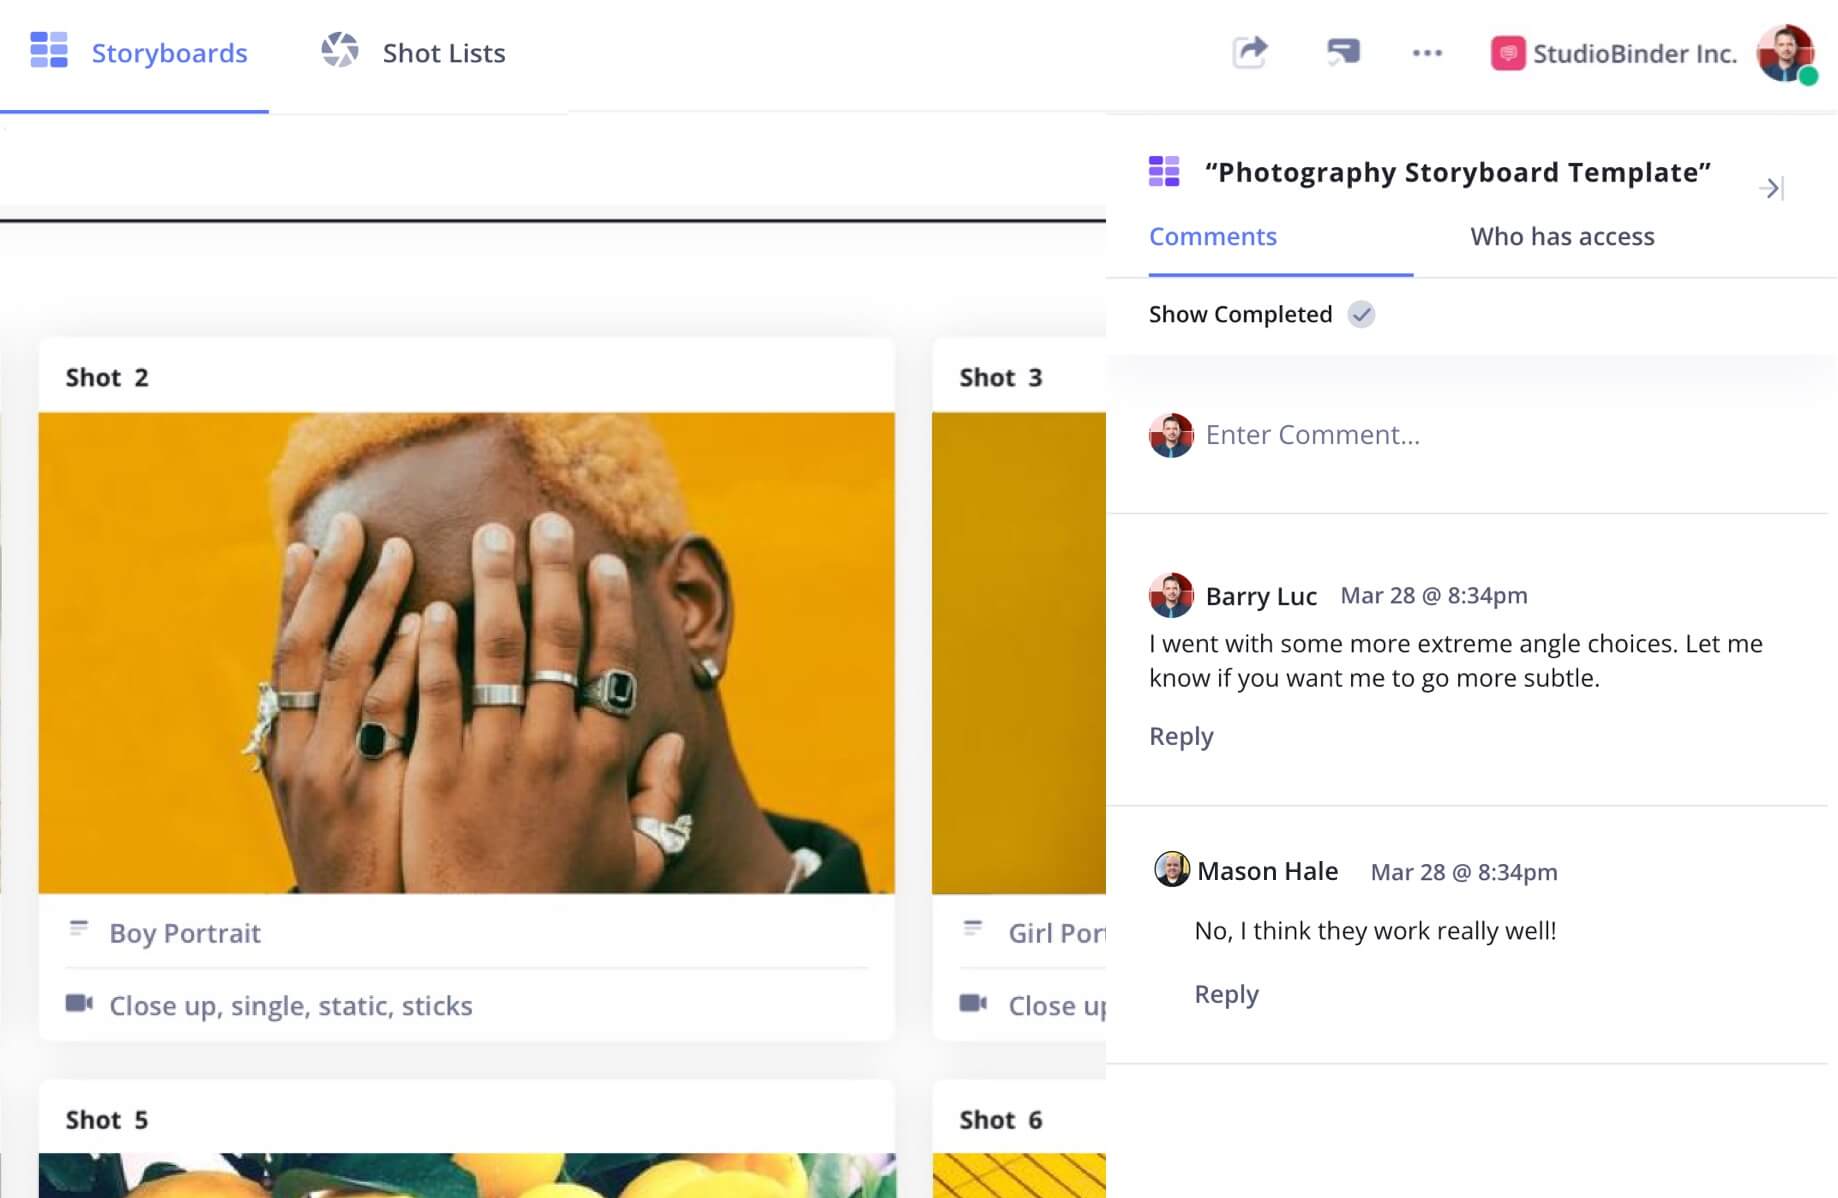The width and height of the screenshot is (1838, 1198).
Task: Click the Barry Luc name
Action: [1261, 596]
